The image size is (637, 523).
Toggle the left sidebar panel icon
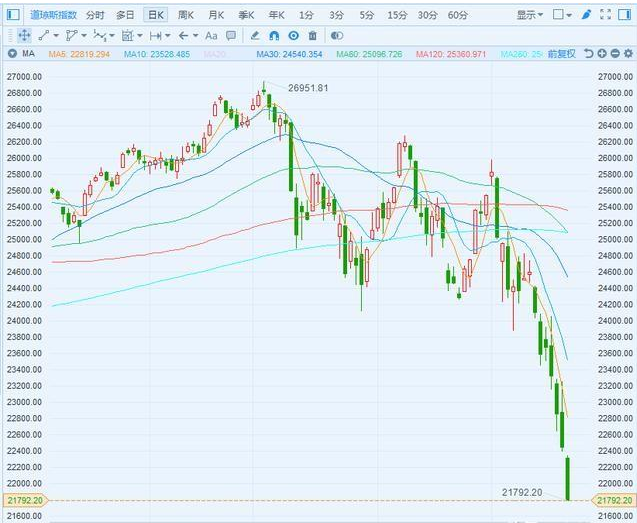tap(13, 15)
